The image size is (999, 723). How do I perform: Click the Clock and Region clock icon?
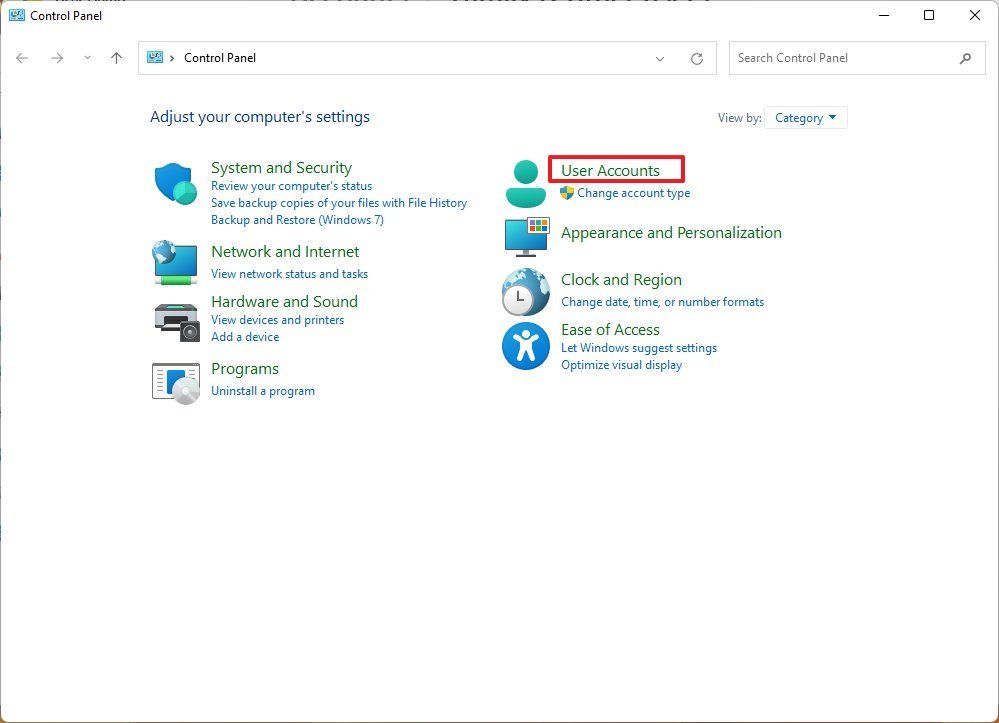coord(525,292)
